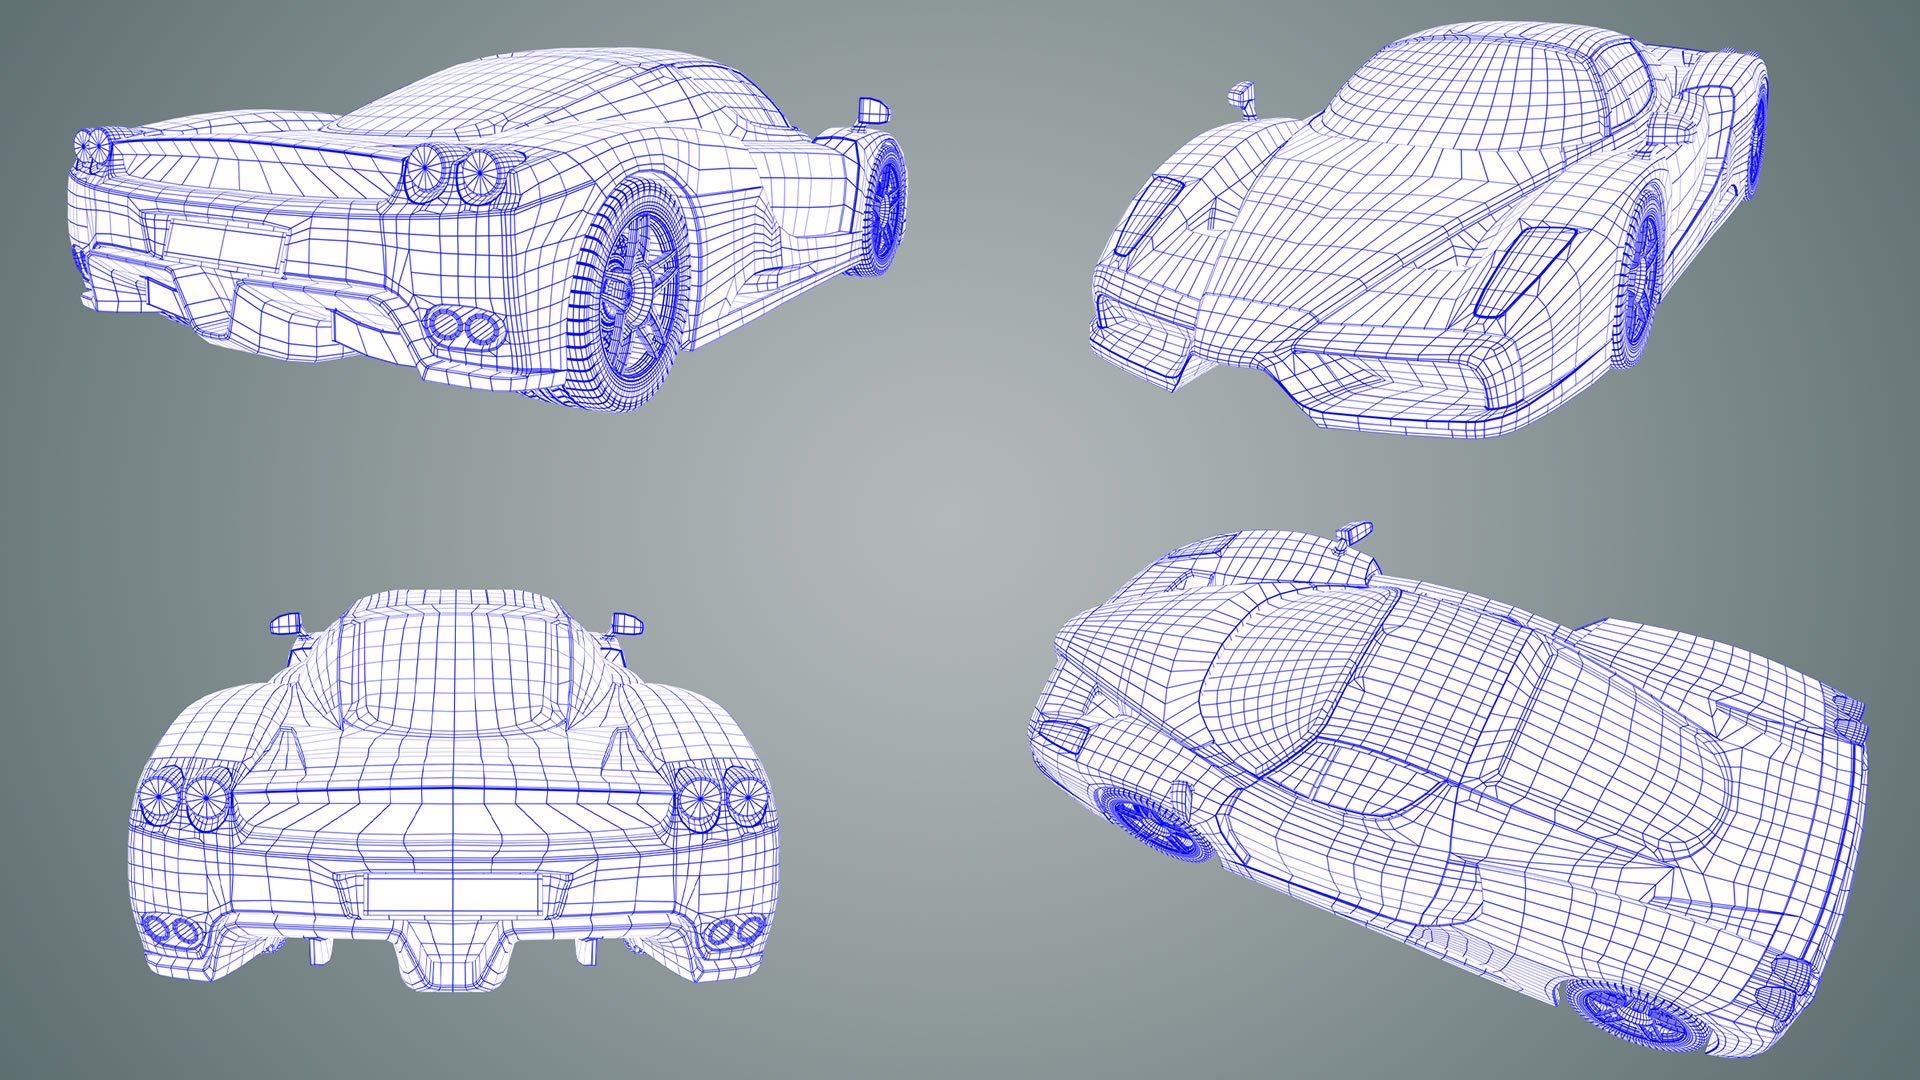The height and width of the screenshot is (1080, 1920).
Task: Click dual exhaust pipes on top-left car
Action: pyautogui.click(x=465, y=327)
